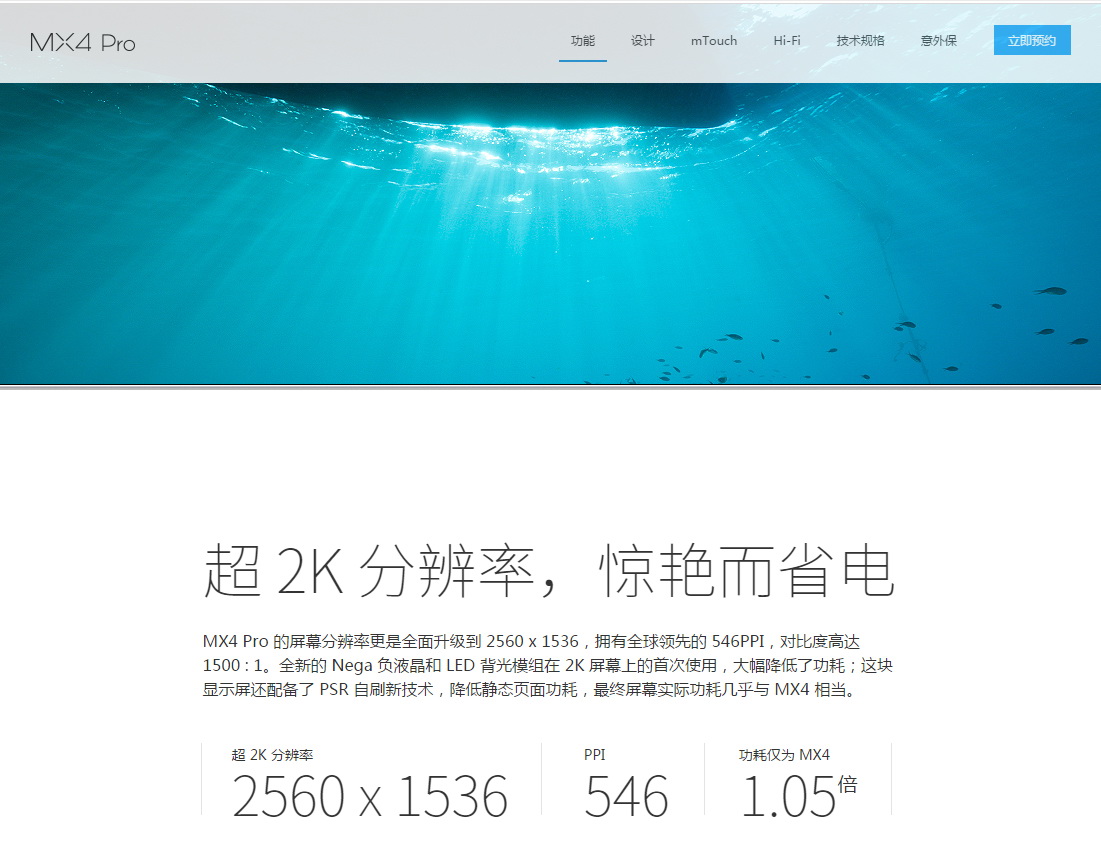Click the 立即预约 reservation button
Image resolution: width=1101 pixels, height=850 pixels.
click(x=1031, y=40)
